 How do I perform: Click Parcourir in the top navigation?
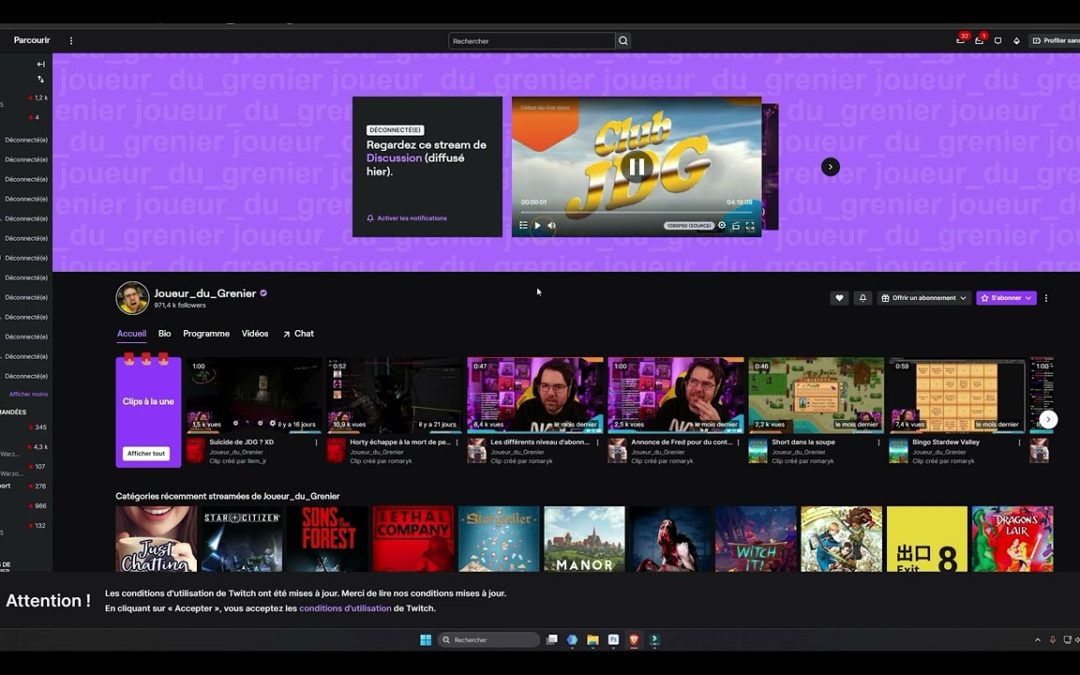click(x=32, y=40)
